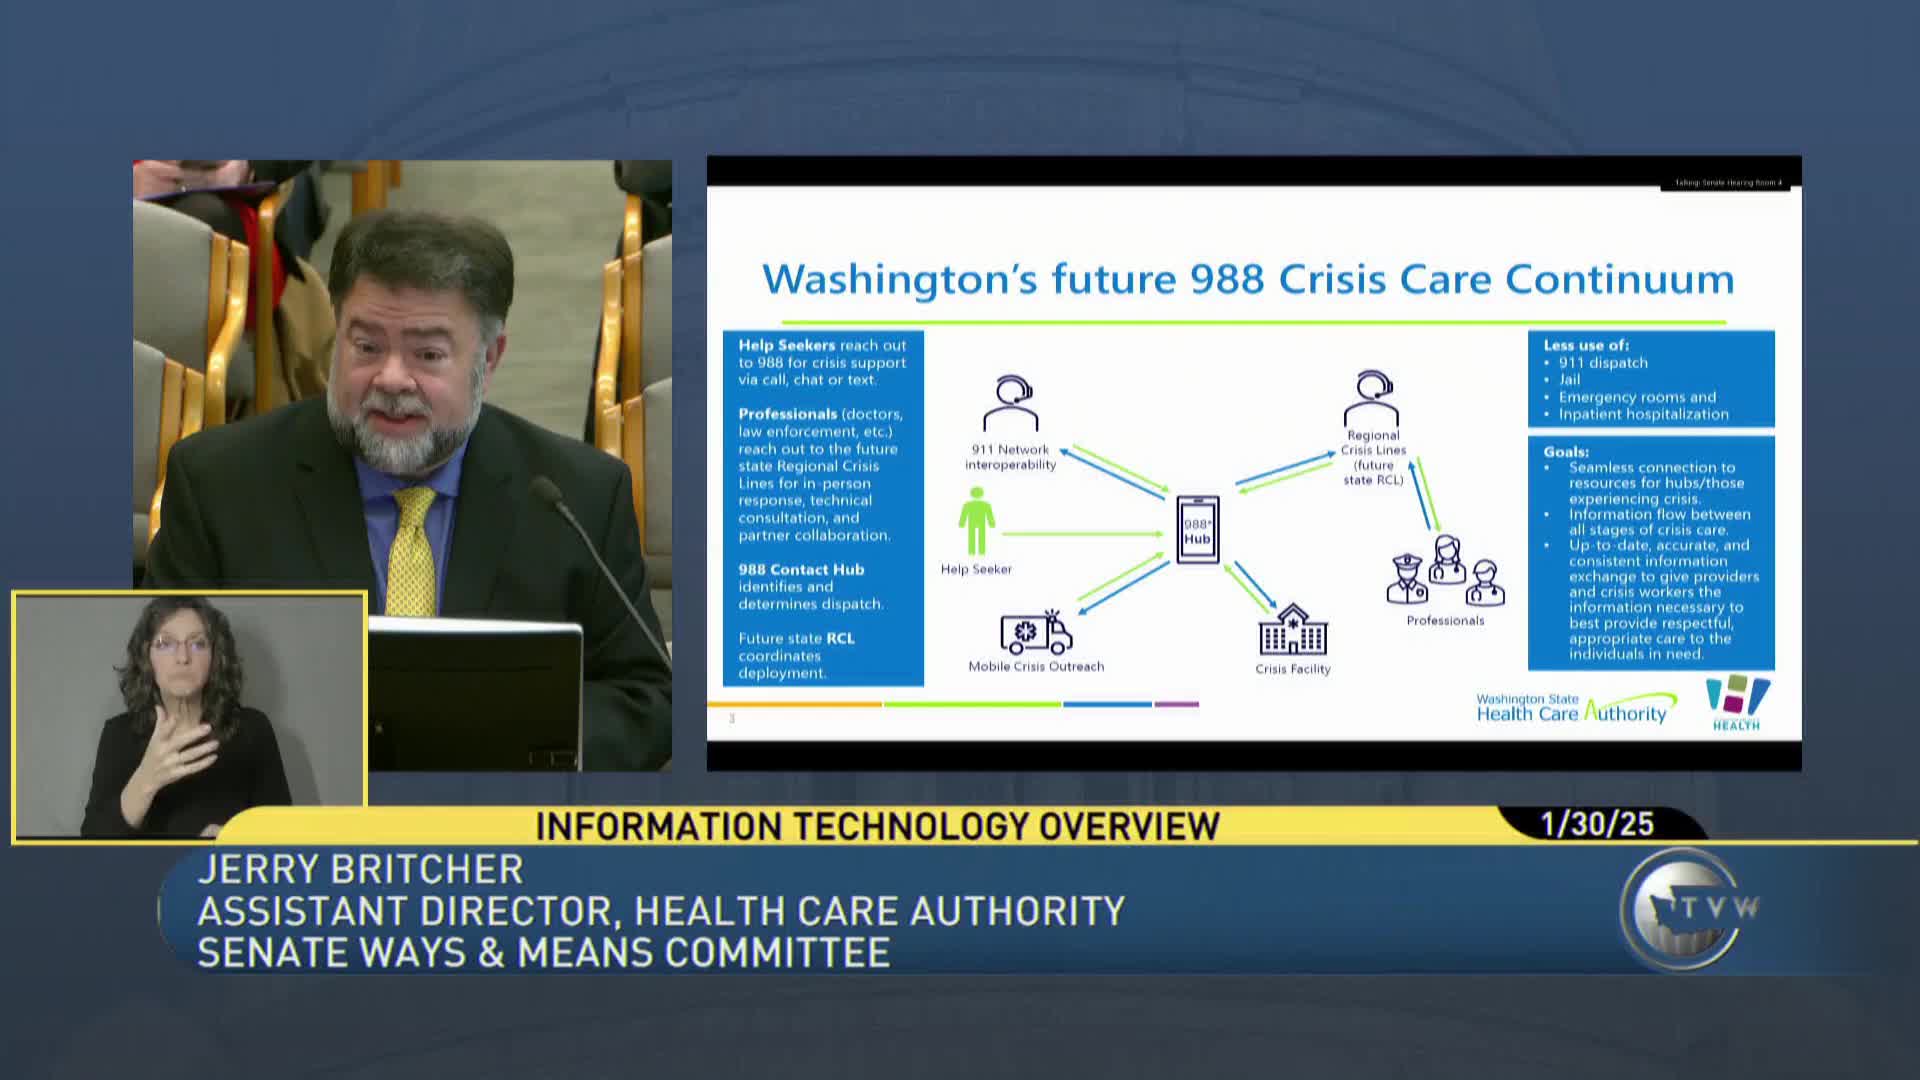The width and height of the screenshot is (1920, 1080).
Task: Click the 911 Network headset operator icon
Action: coord(1011,402)
